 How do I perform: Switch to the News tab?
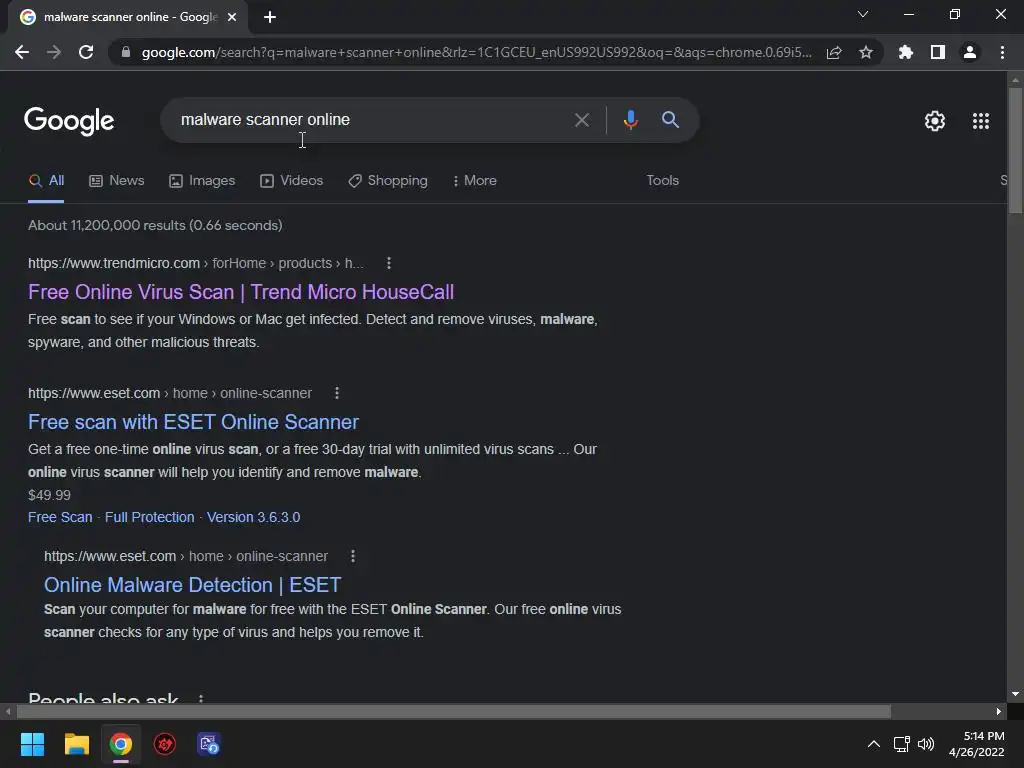point(117,181)
